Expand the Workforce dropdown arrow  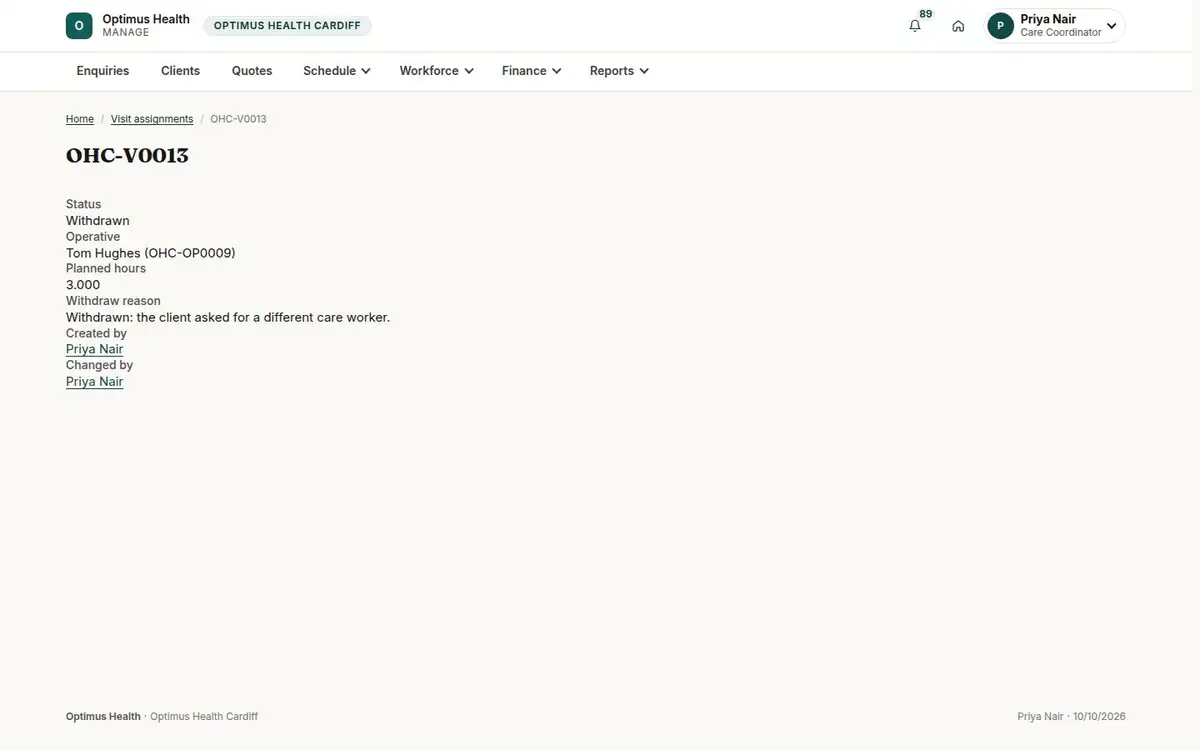click(469, 71)
